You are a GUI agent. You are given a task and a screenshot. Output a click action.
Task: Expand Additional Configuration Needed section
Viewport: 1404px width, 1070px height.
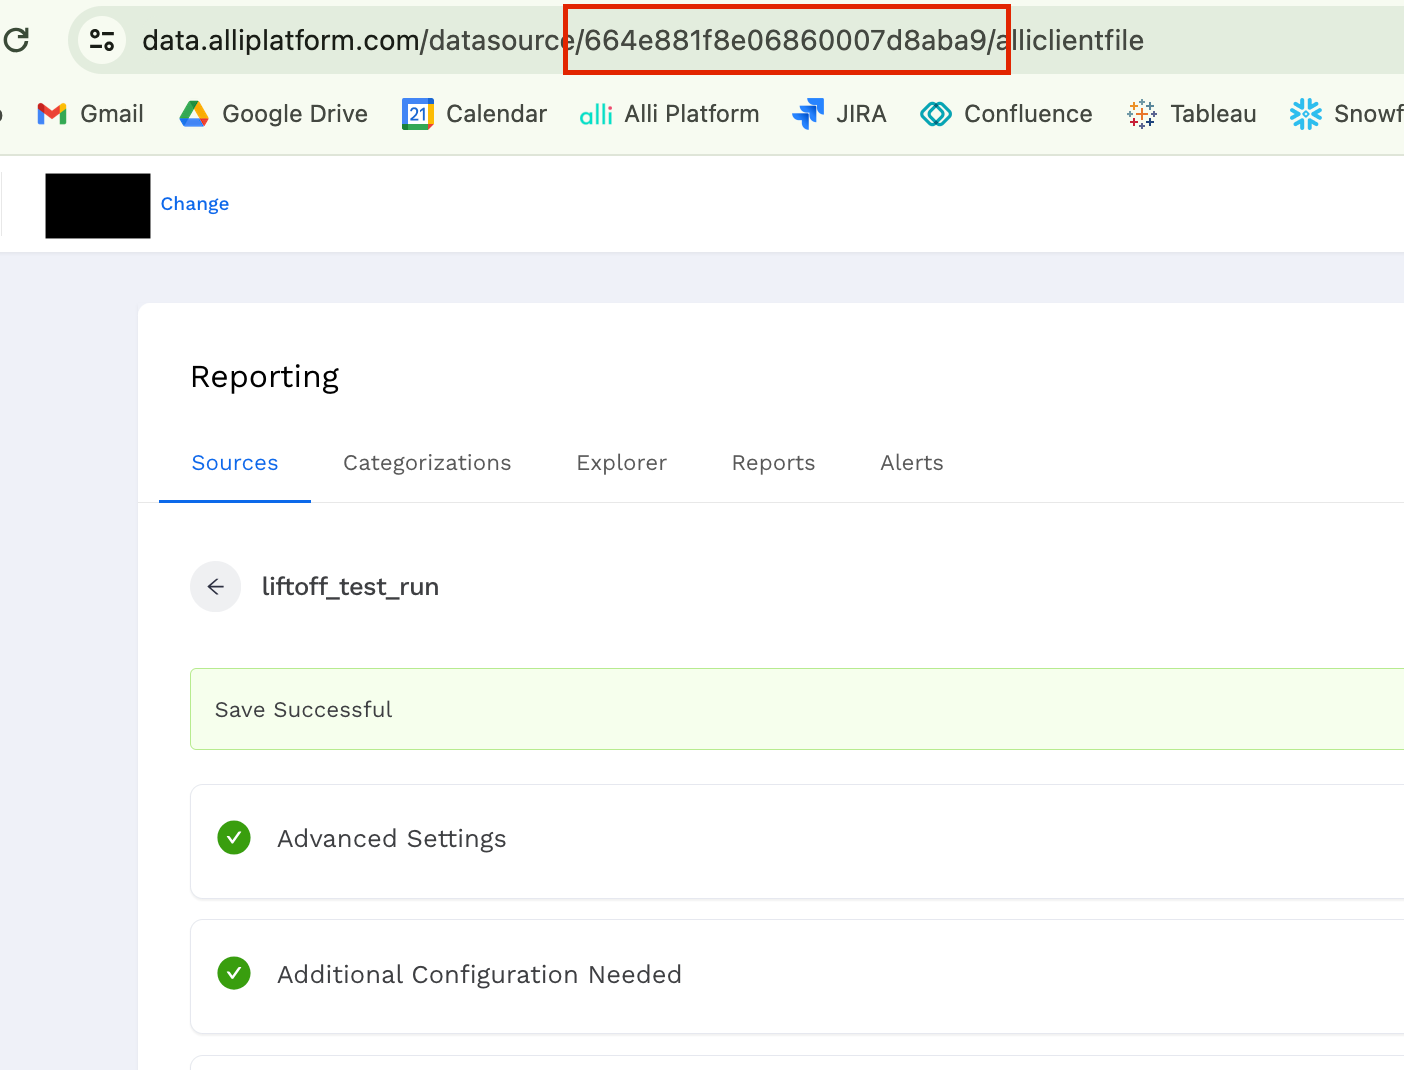coord(479,975)
